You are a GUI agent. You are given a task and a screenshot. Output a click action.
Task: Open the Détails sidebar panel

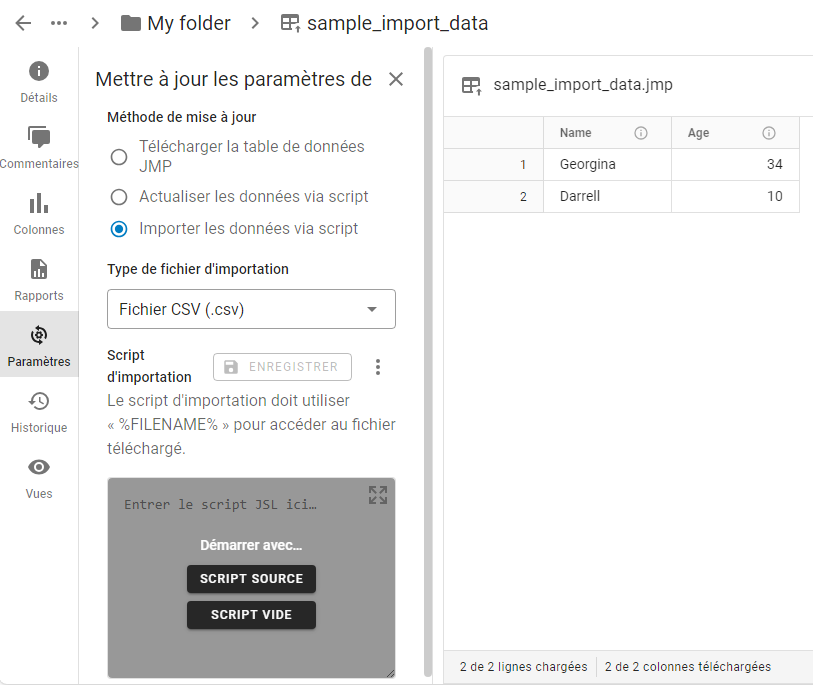[39, 81]
